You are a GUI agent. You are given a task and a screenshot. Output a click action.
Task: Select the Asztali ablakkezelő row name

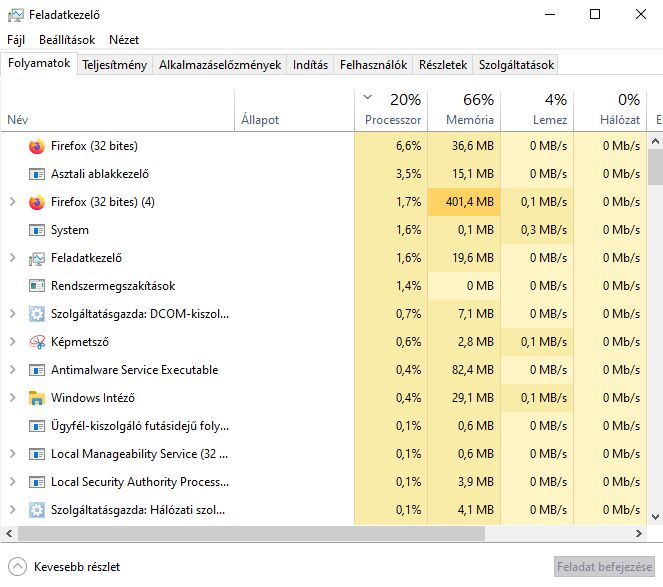click(100, 174)
